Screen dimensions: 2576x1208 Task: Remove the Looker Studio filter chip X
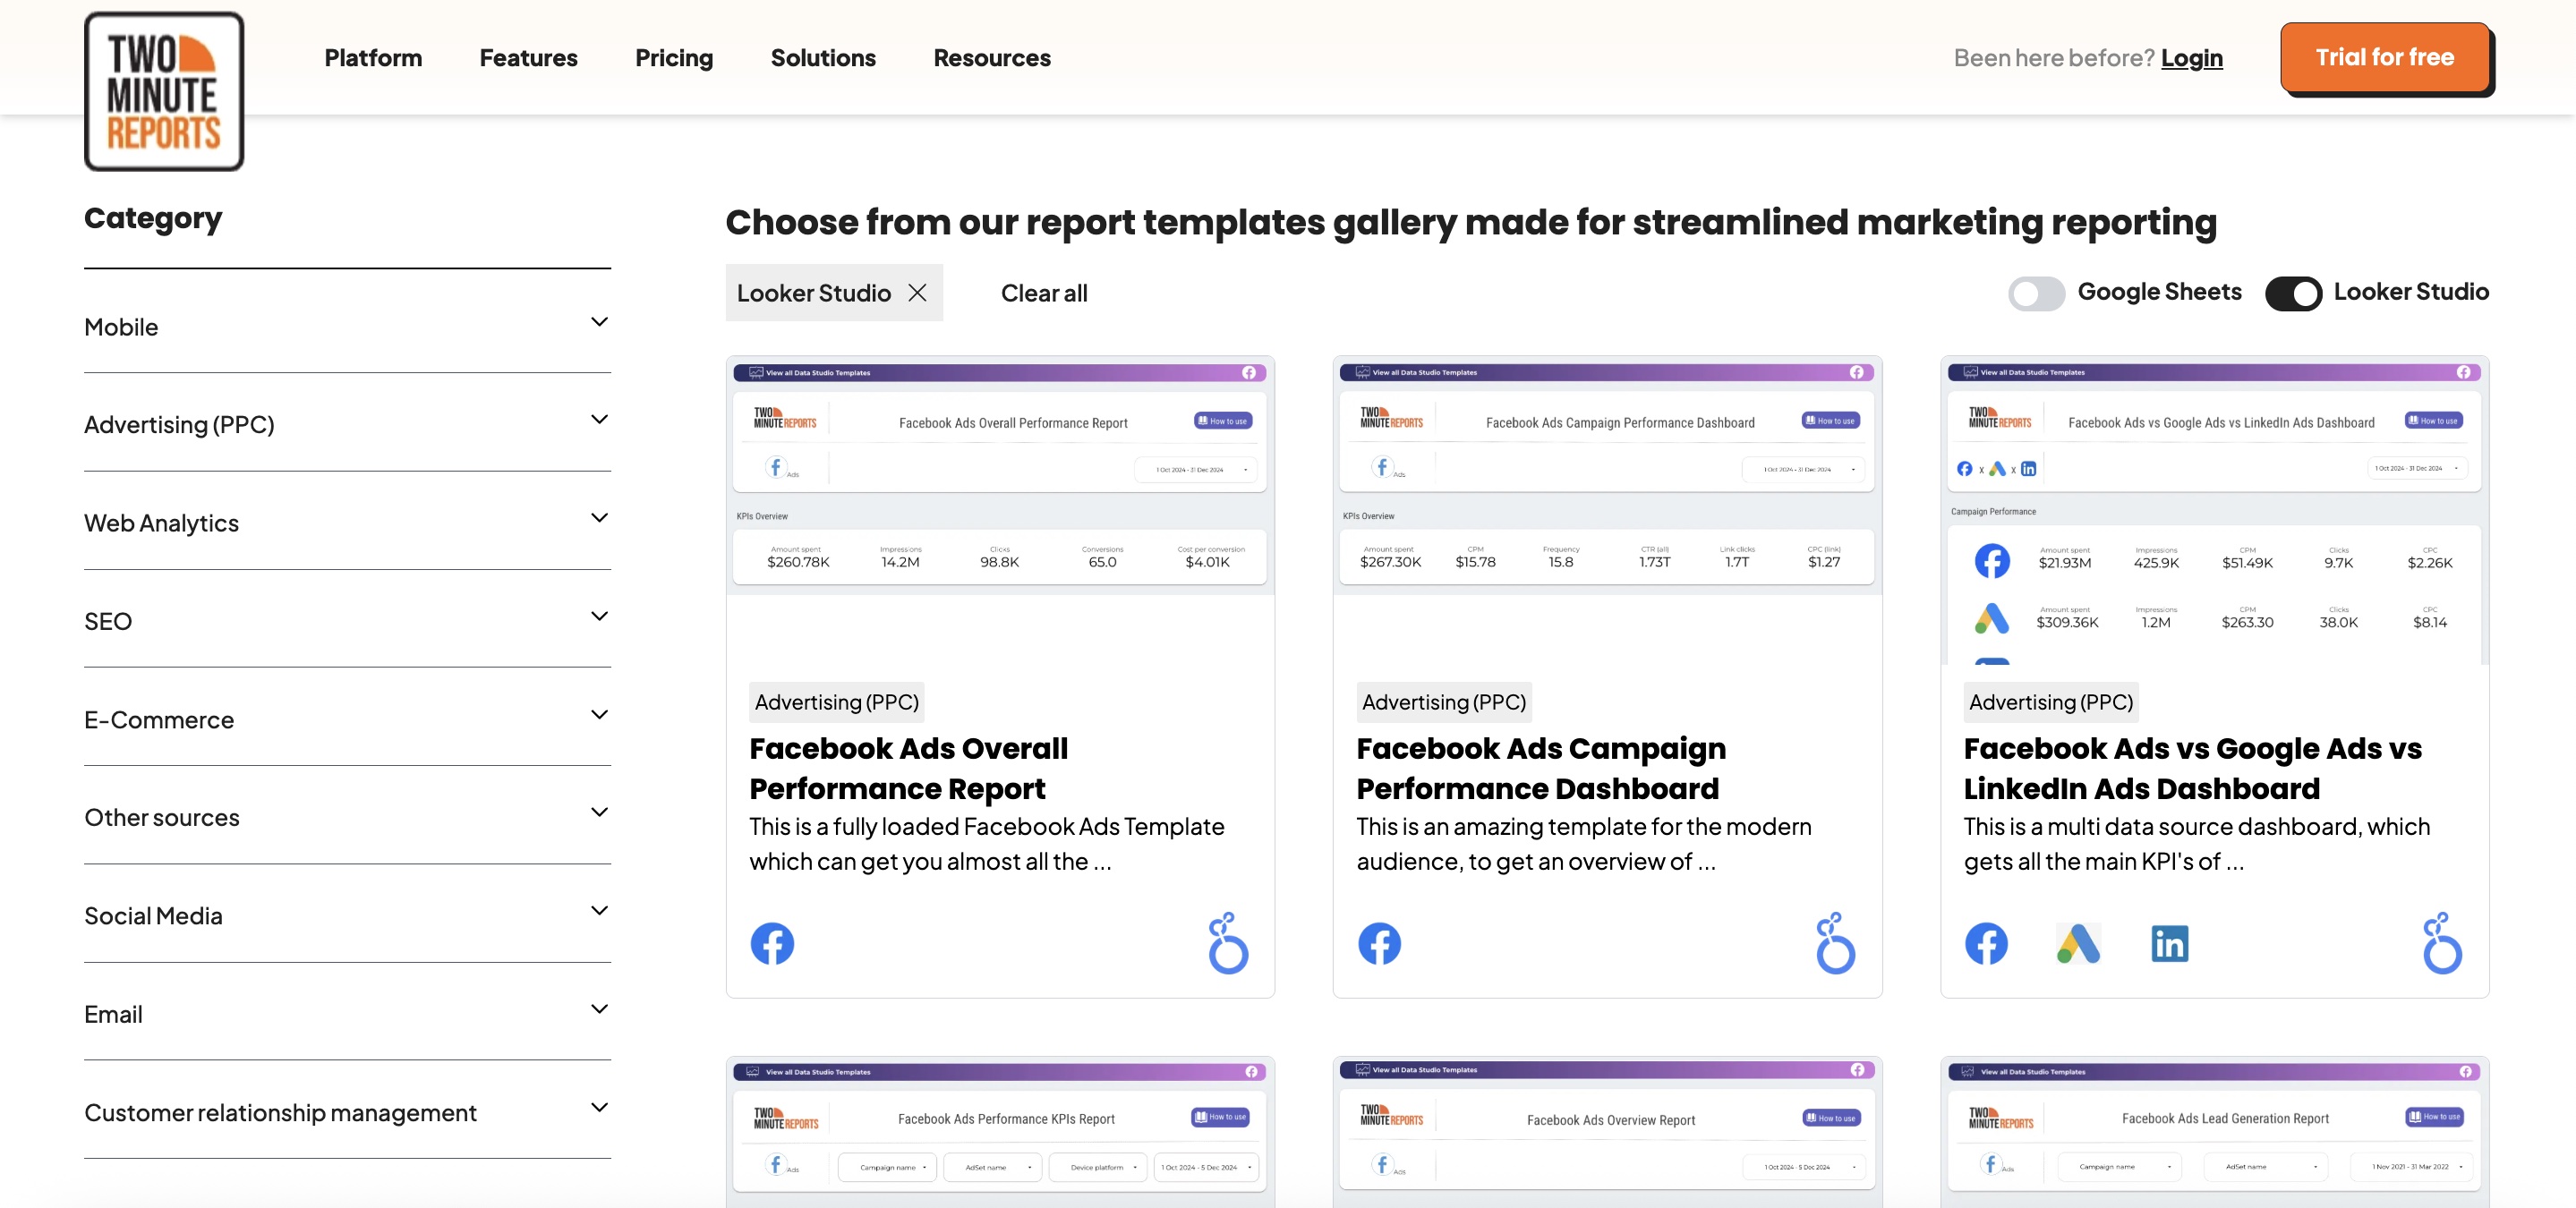pos(917,293)
